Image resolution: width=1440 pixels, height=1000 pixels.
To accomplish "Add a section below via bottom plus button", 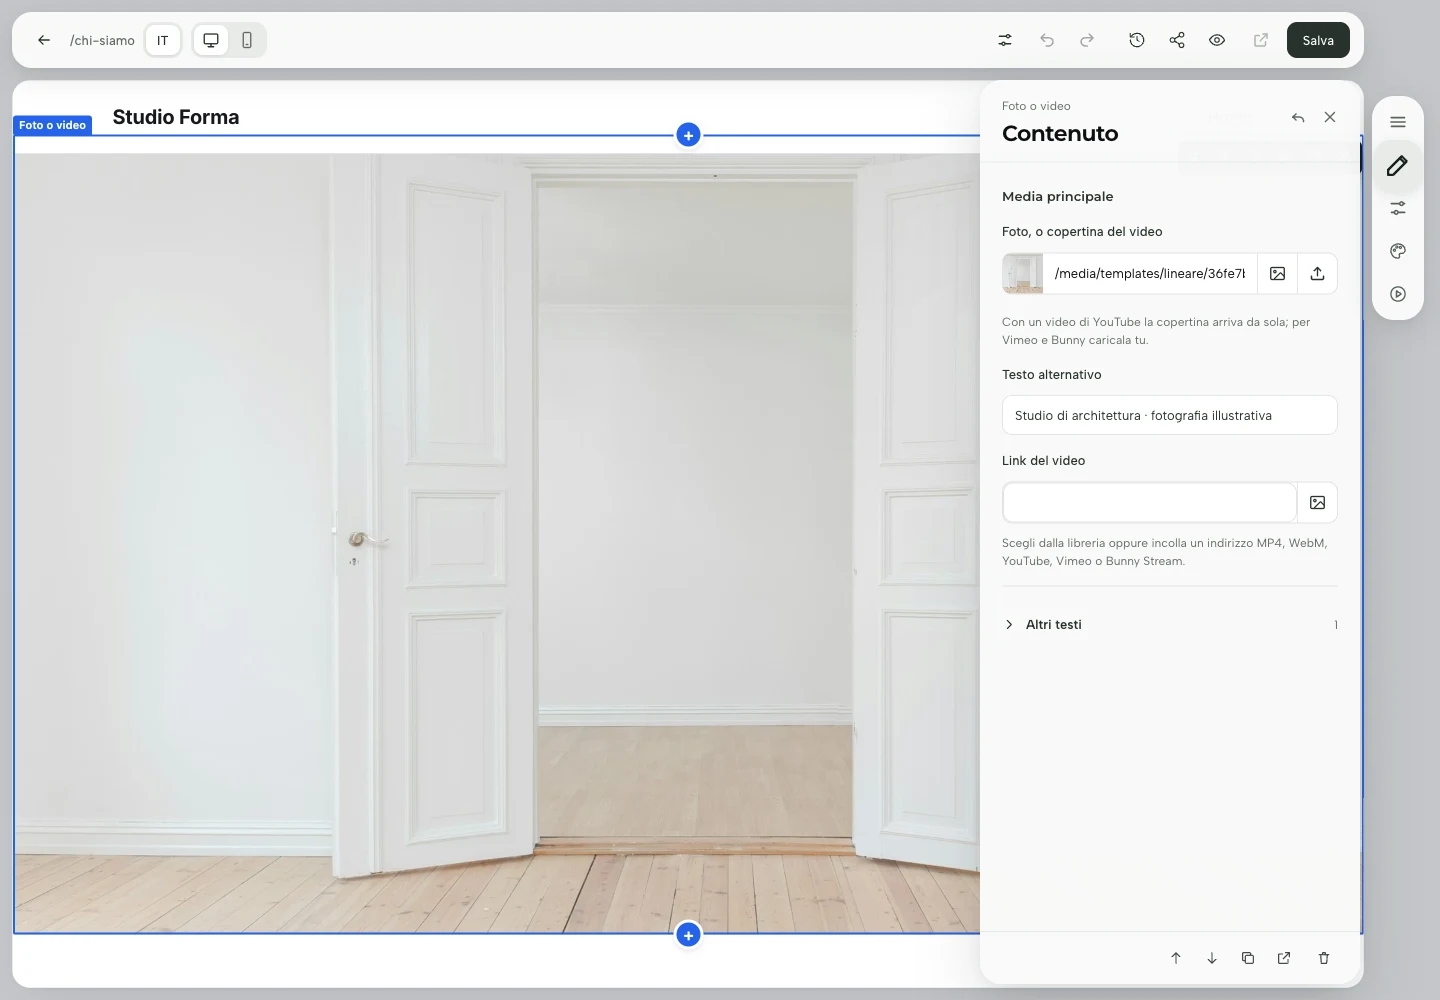I will click(x=688, y=935).
